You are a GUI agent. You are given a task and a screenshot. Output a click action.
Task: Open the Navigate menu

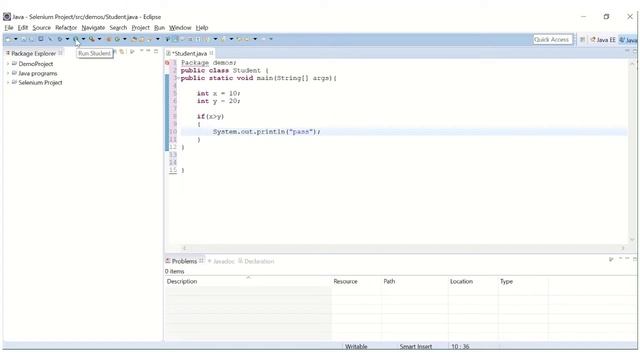click(93, 28)
